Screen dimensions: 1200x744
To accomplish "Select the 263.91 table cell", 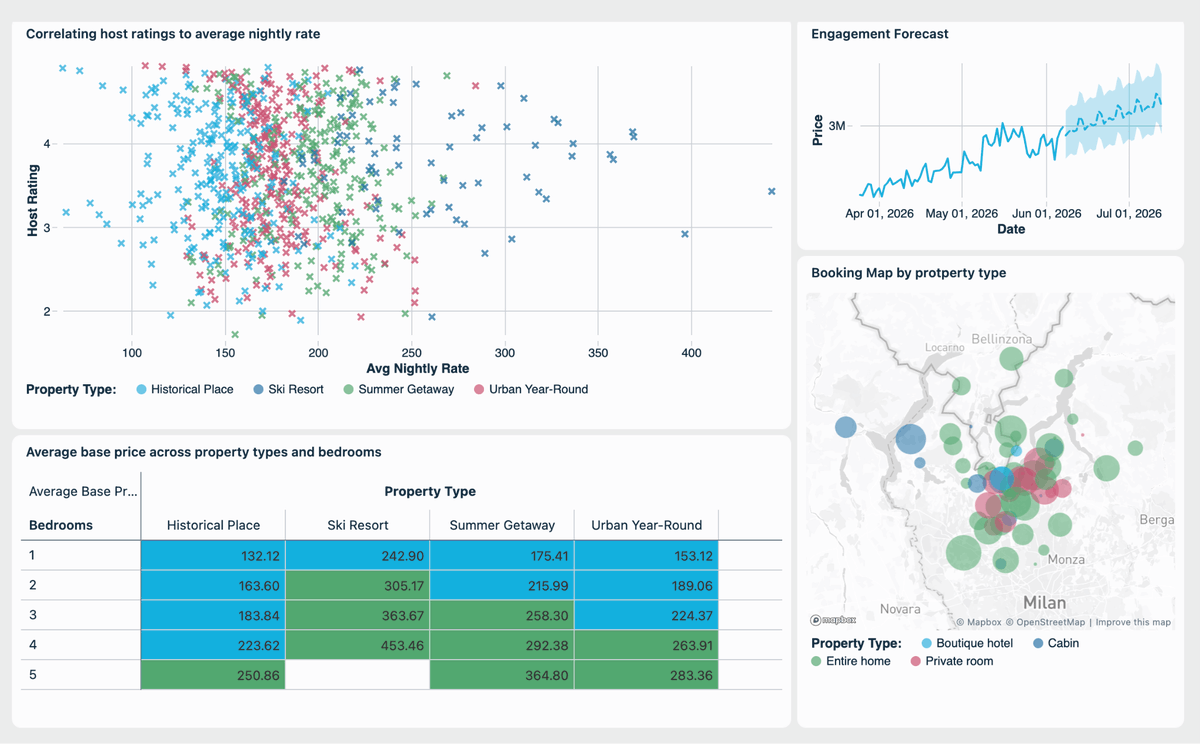I will (646, 645).
